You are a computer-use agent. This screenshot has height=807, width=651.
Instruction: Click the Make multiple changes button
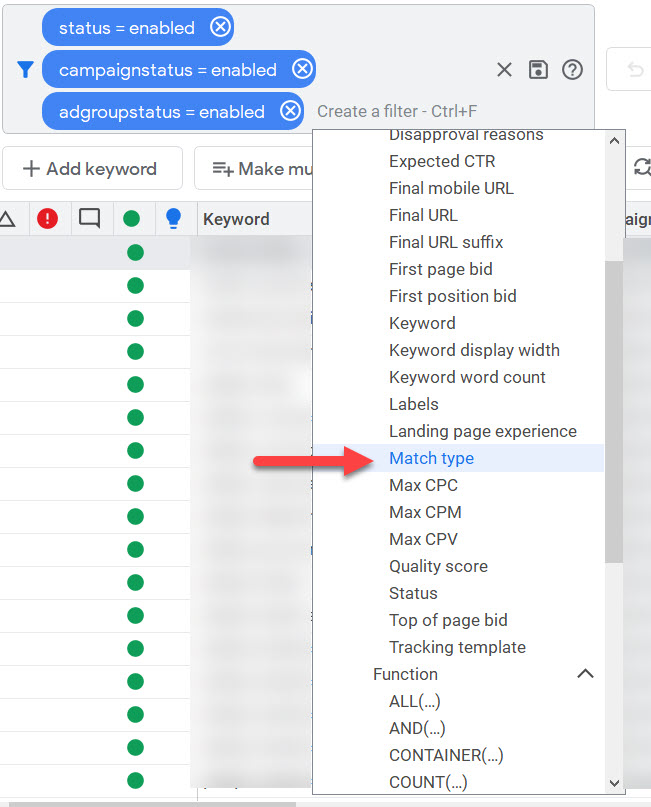(x=255, y=169)
